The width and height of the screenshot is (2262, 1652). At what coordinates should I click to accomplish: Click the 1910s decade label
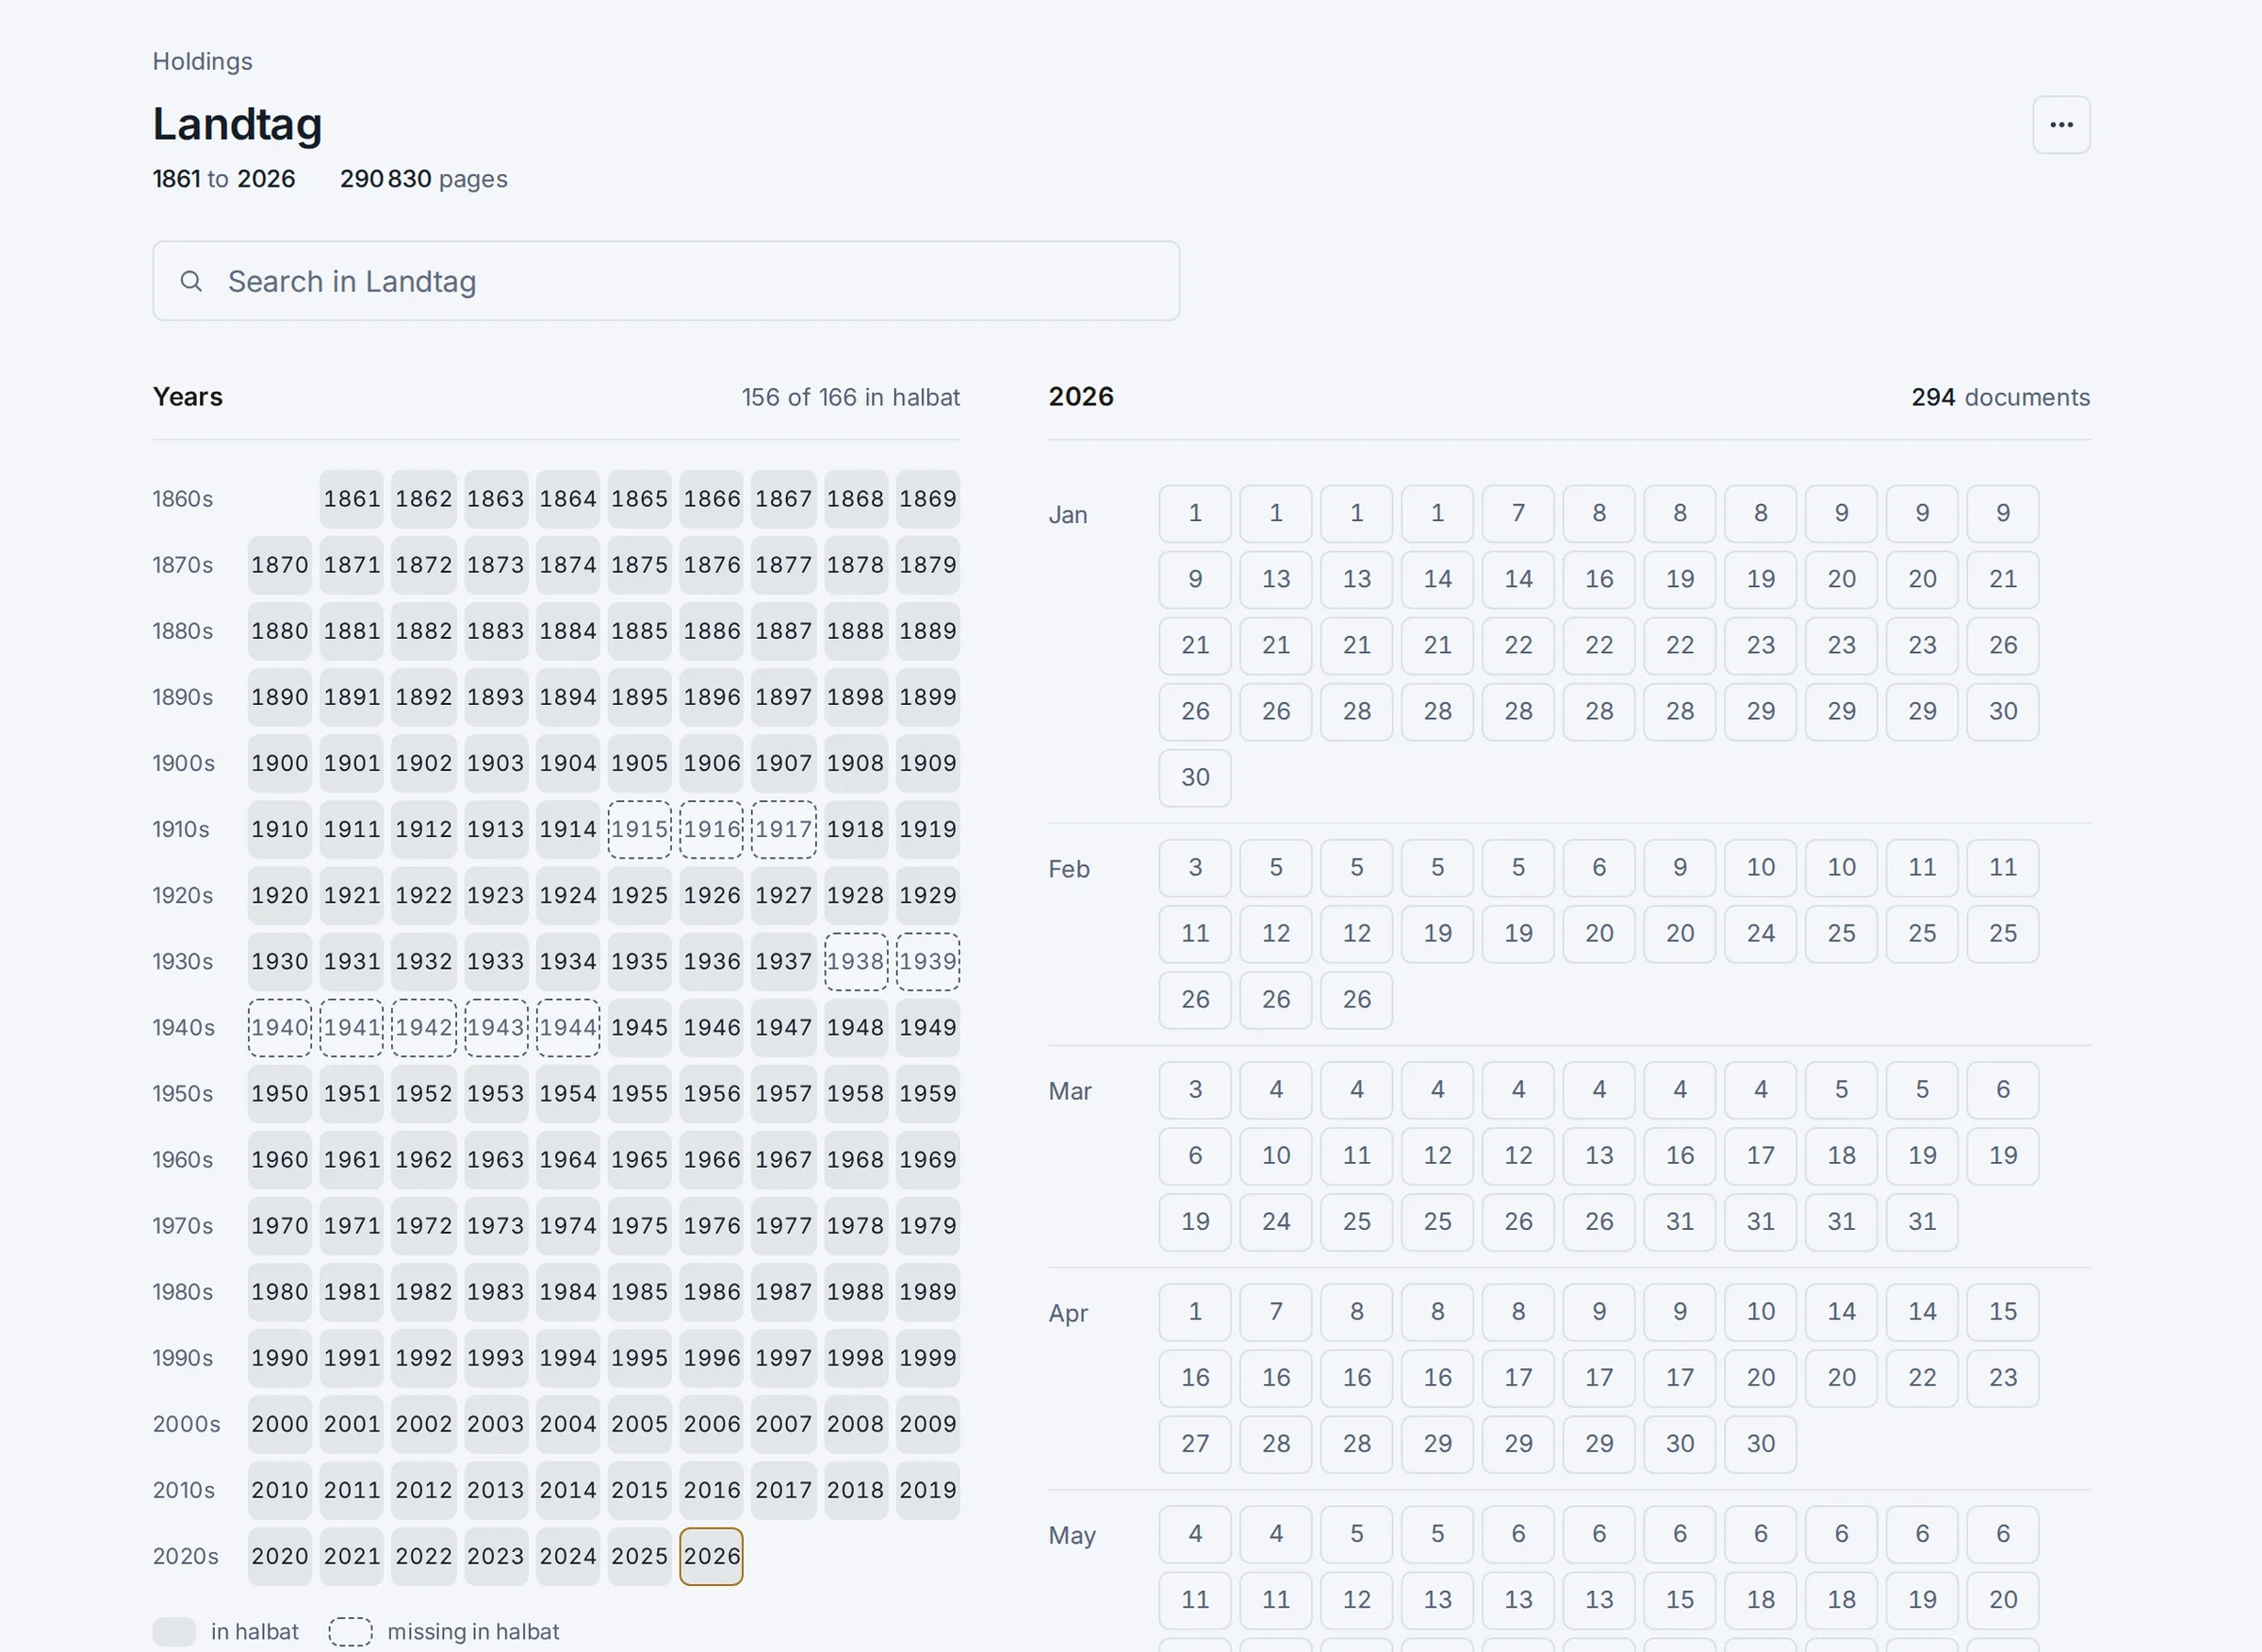tap(181, 829)
